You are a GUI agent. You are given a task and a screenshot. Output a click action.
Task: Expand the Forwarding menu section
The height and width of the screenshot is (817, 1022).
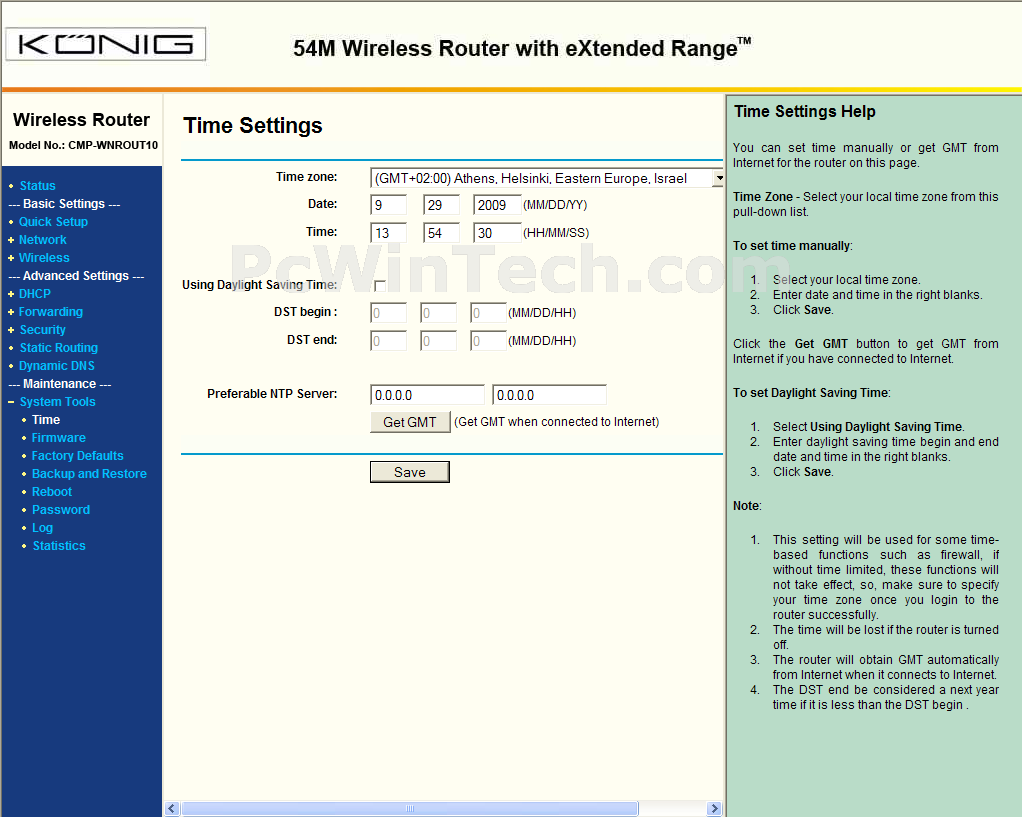(11, 312)
